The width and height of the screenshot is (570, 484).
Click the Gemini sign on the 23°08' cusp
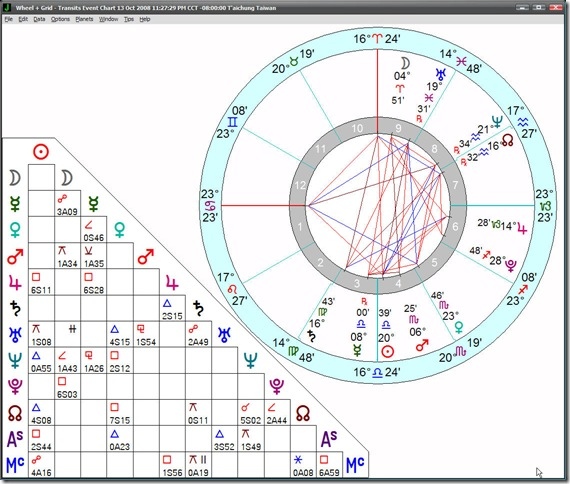point(232,122)
